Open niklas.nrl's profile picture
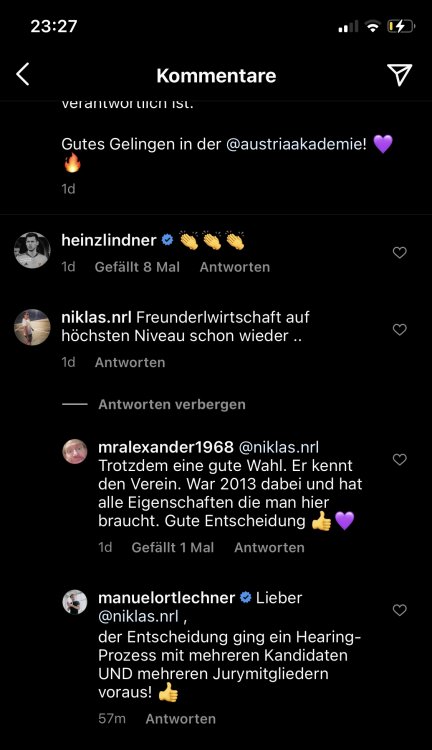 click(32, 327)
